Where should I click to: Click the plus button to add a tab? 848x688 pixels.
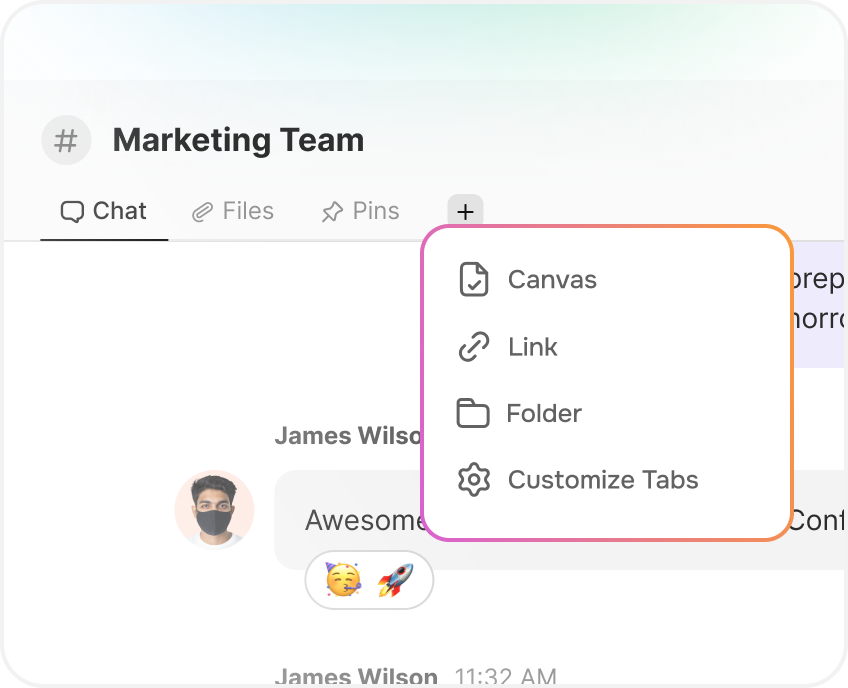(465, 211)
